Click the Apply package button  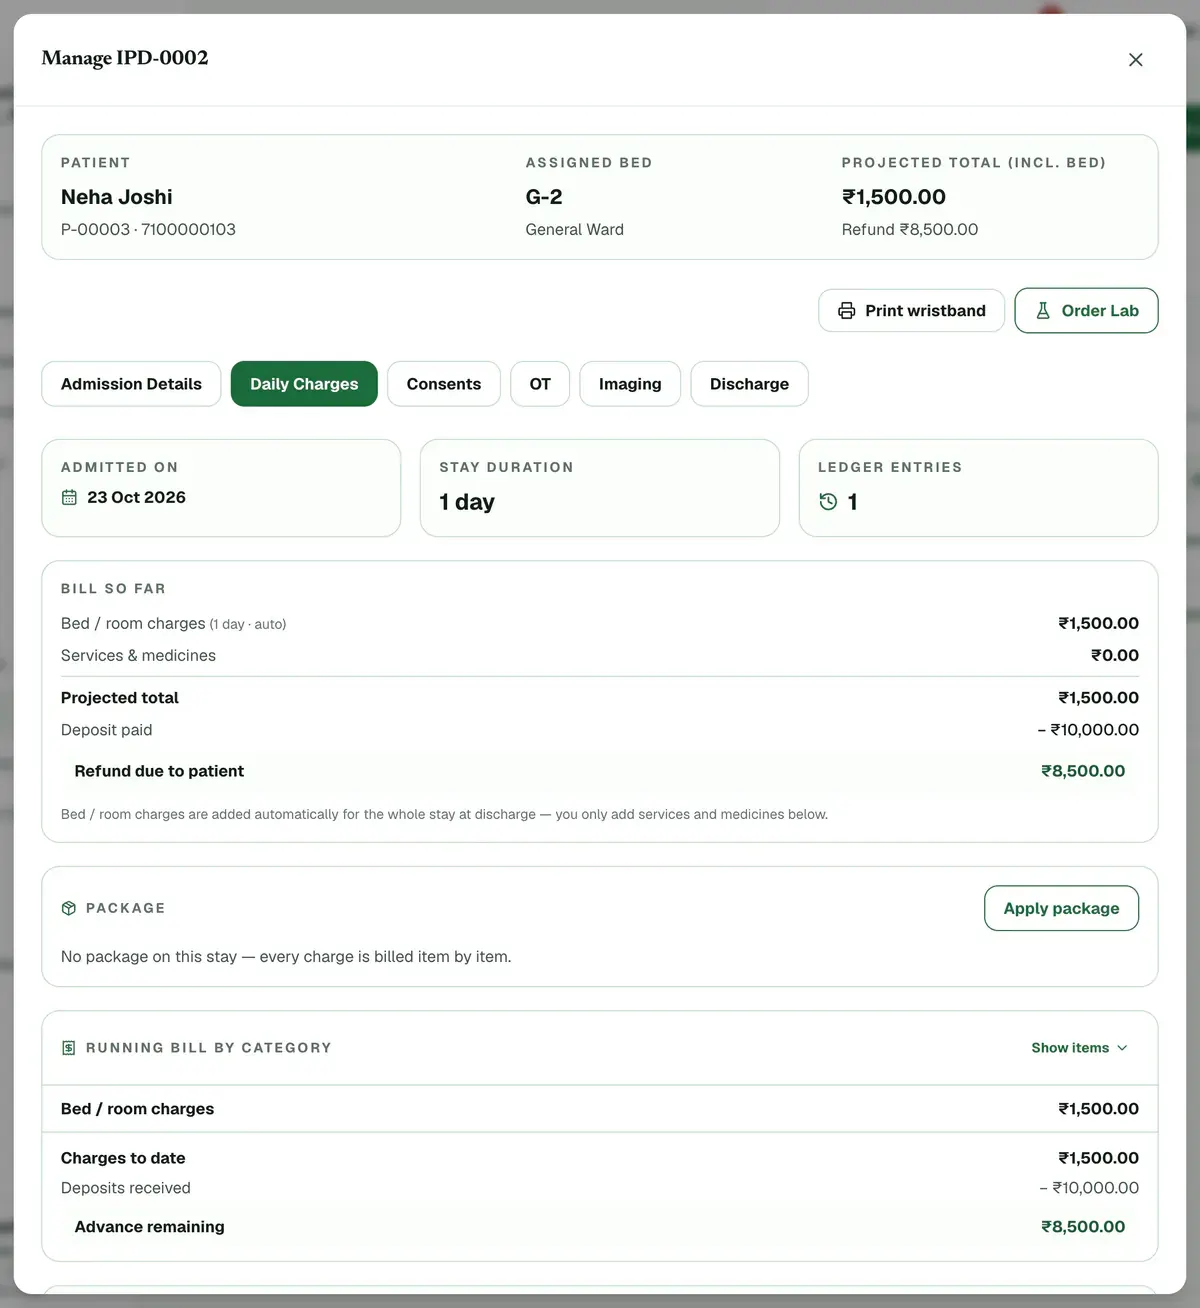1061,908
